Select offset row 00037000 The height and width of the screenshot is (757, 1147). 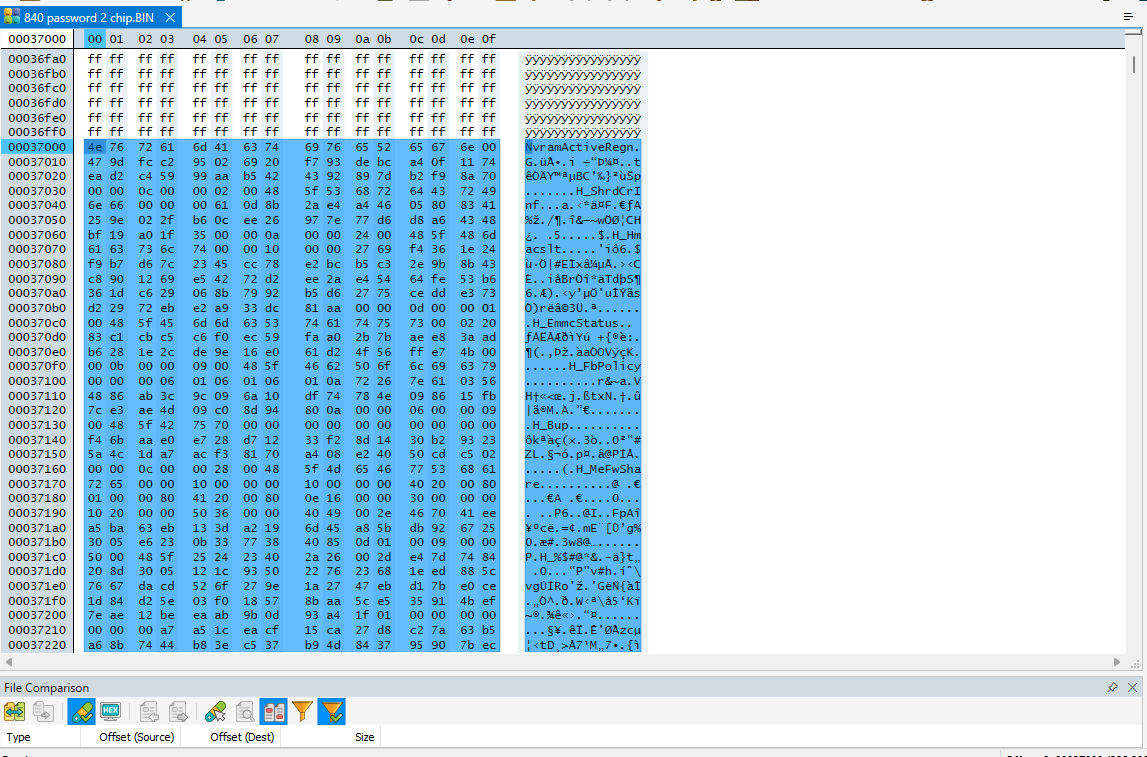37,147
